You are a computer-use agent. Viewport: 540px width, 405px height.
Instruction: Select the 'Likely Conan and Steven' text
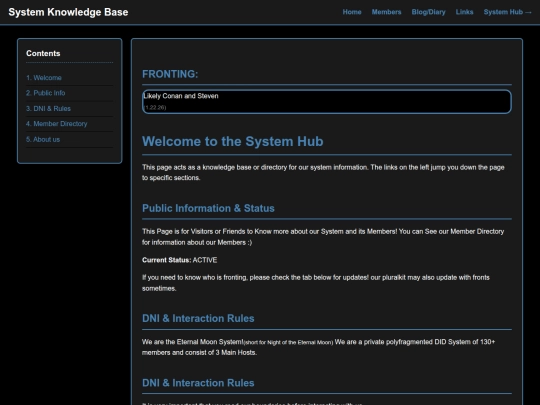(181, 96)
